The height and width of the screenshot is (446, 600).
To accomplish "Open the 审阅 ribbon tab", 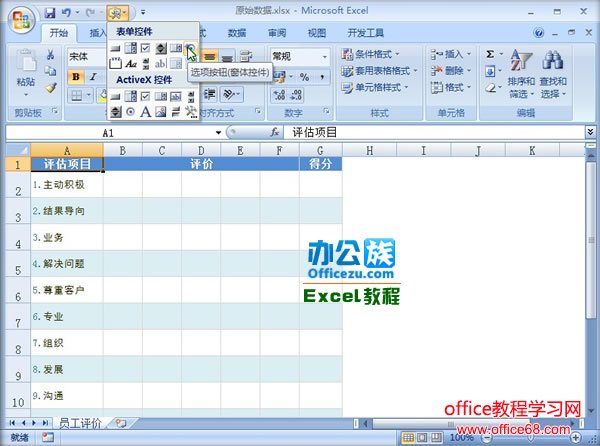I will (277, 33).
